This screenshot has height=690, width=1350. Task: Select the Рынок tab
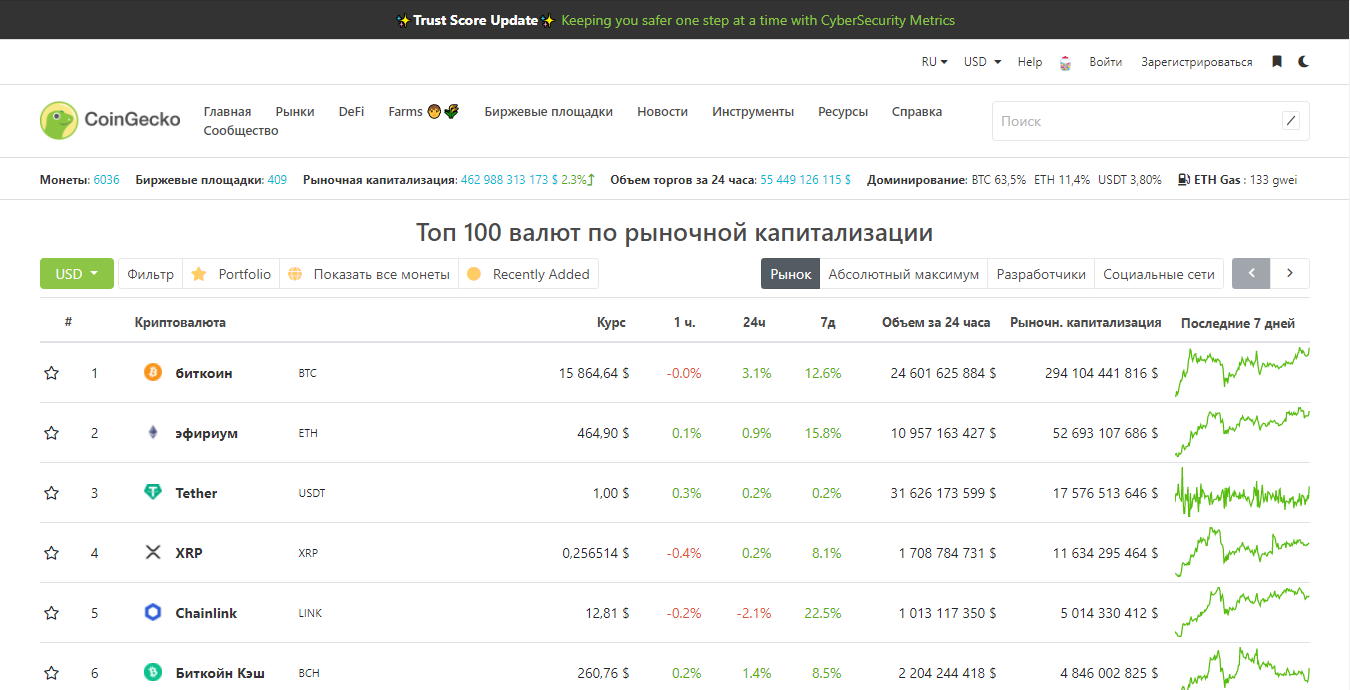pyautogui.click(x=791, y=274)
